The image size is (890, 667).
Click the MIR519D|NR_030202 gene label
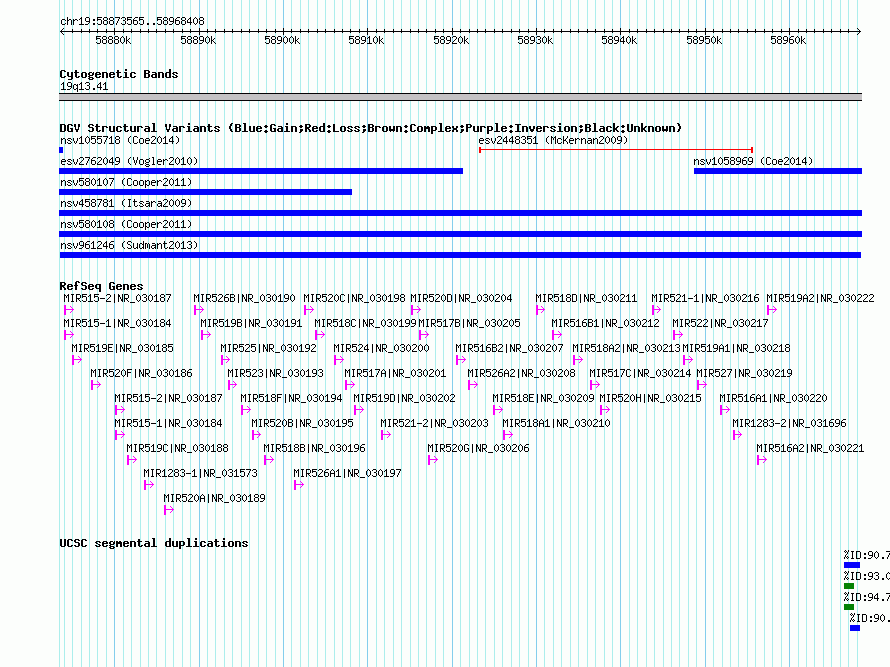click(404, 398)
